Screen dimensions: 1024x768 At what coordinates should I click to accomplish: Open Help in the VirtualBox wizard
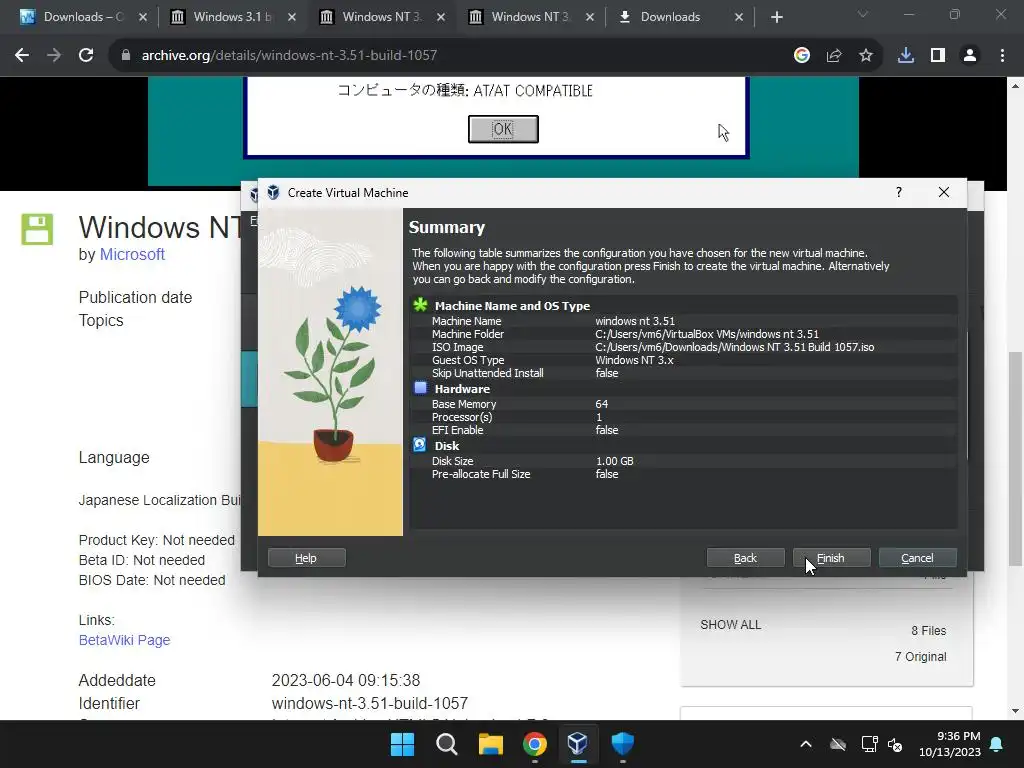point(306,558)
